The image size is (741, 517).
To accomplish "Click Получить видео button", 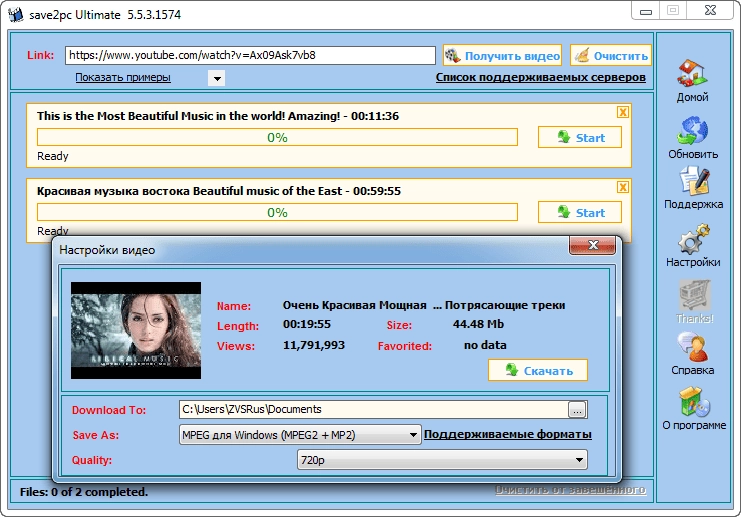I will (x=502, y=56).
